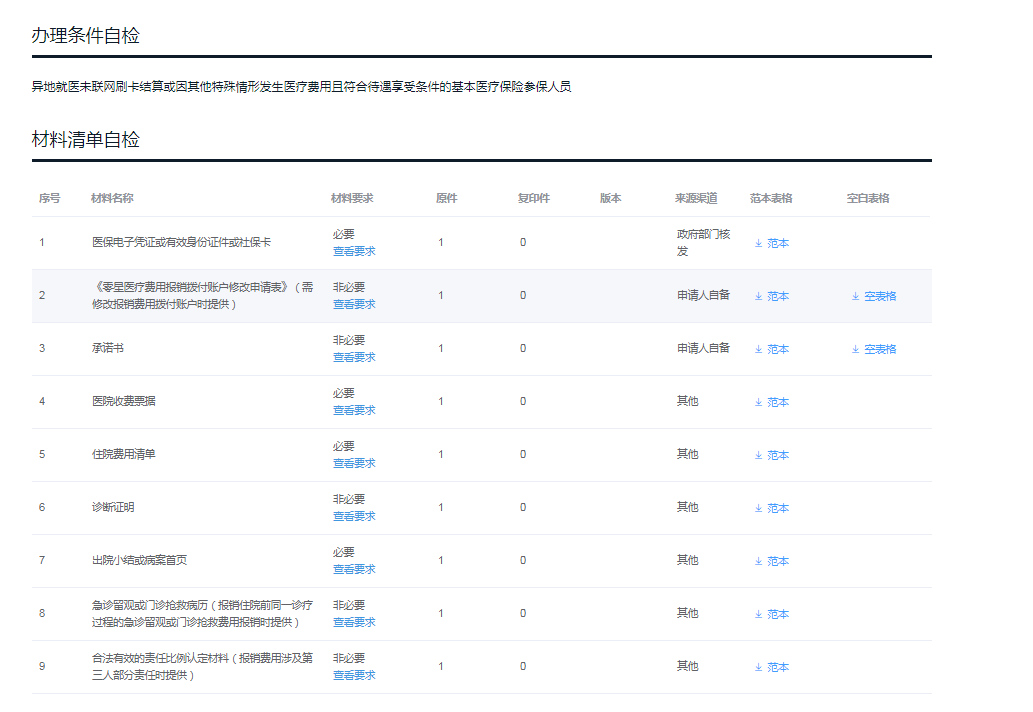Viewport: 1033px width, 712px height.
Task: Click download icon for 住院费用清单 sample
Action: [x=758, y=455]
